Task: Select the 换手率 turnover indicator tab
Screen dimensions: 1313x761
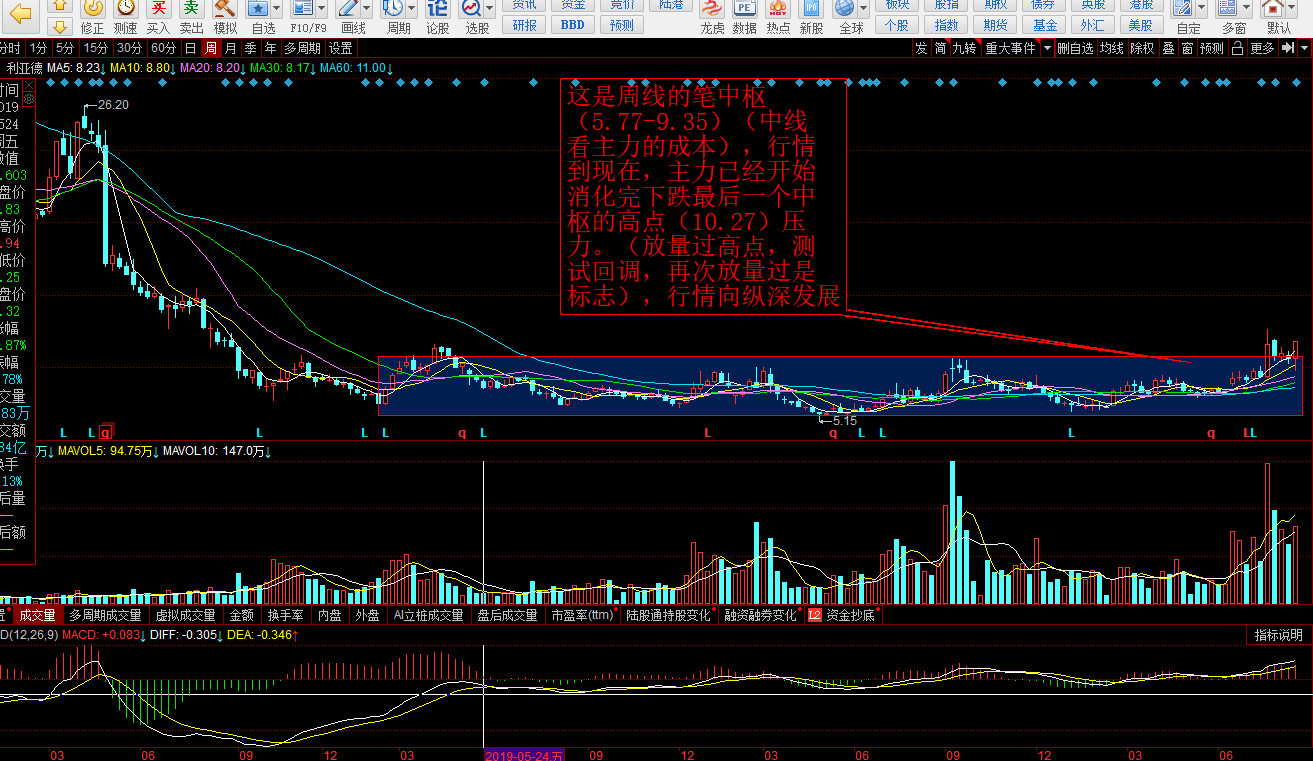Action: 285,615
